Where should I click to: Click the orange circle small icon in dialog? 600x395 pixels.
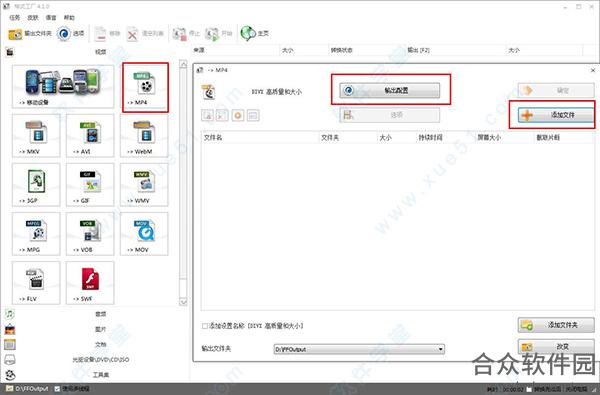tap(238, 115)
